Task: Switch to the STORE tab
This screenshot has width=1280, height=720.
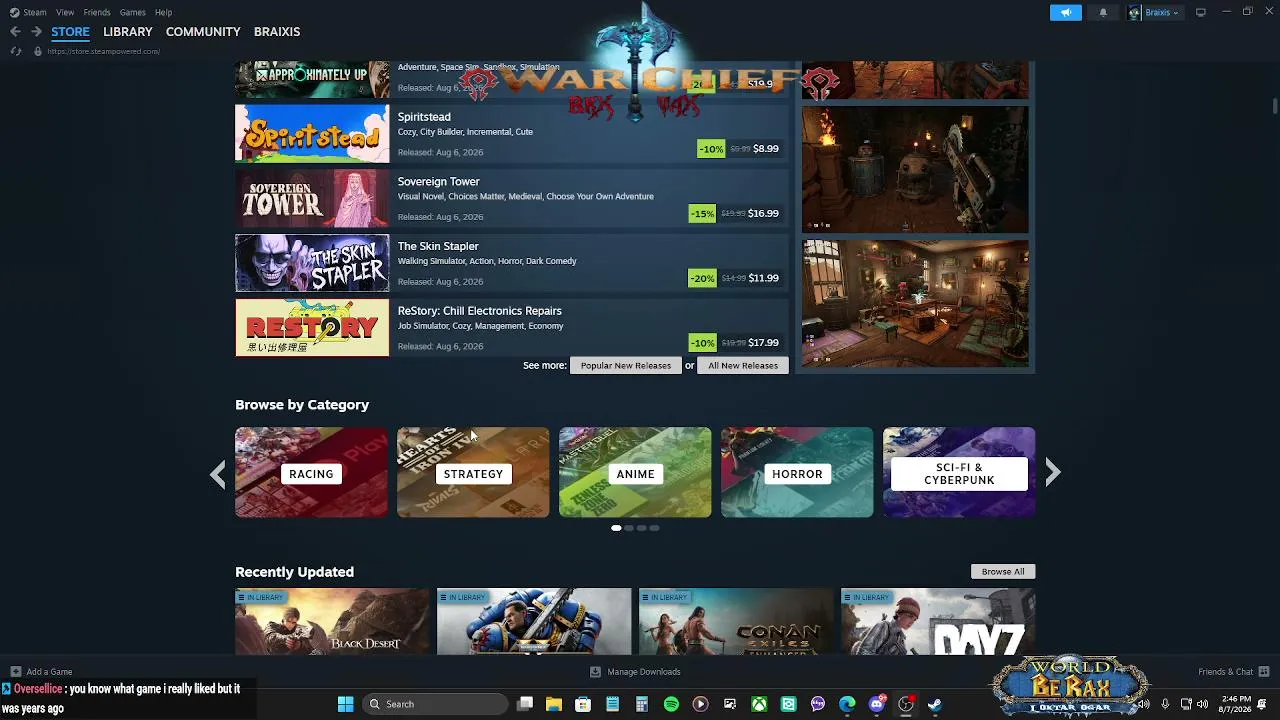Action: coord(70,32)
